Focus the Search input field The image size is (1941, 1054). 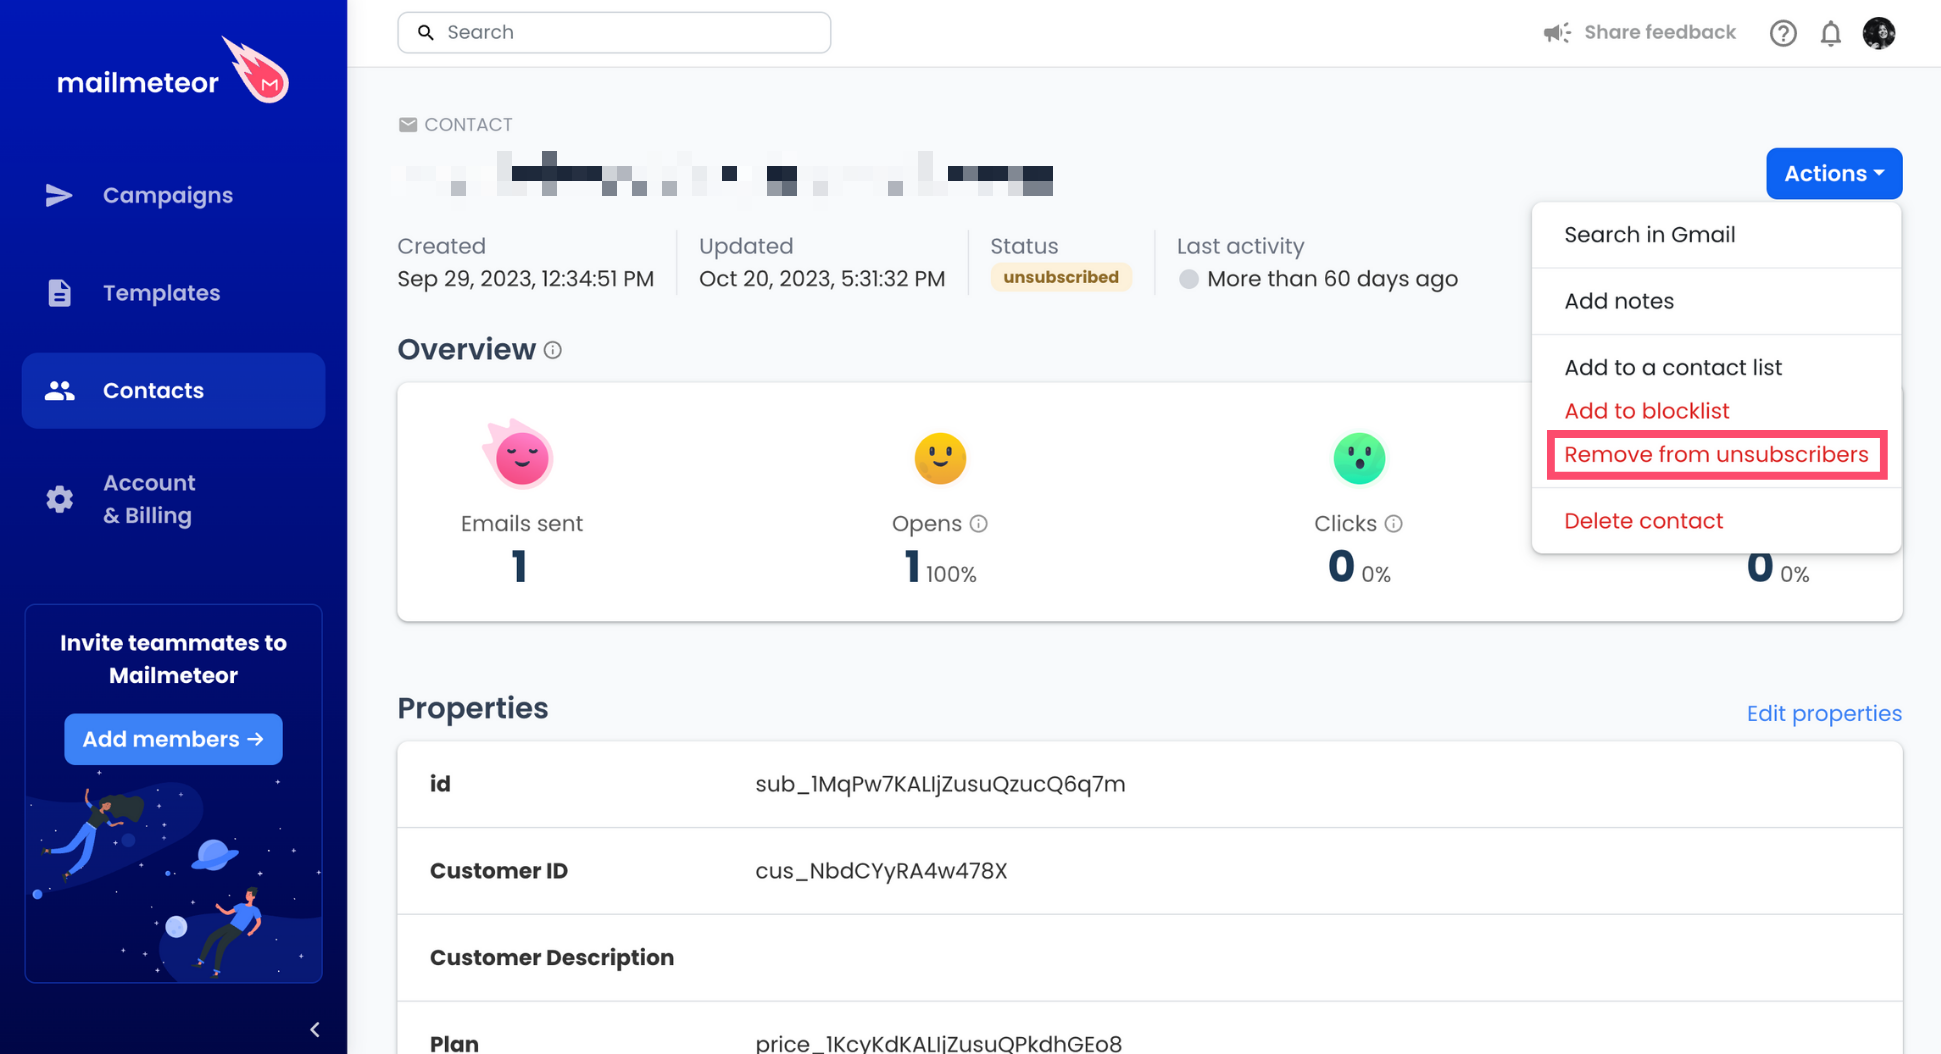pyautogui.click(x=614, y=32)
